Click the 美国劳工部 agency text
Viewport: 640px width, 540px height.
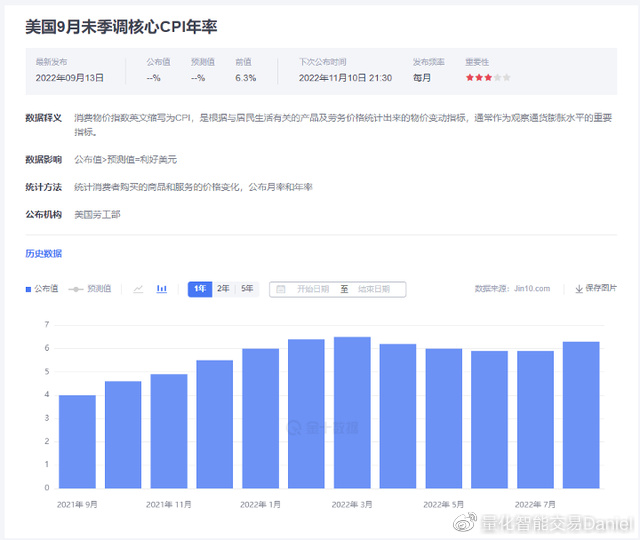pyautogui.click(x=97, y=215)
